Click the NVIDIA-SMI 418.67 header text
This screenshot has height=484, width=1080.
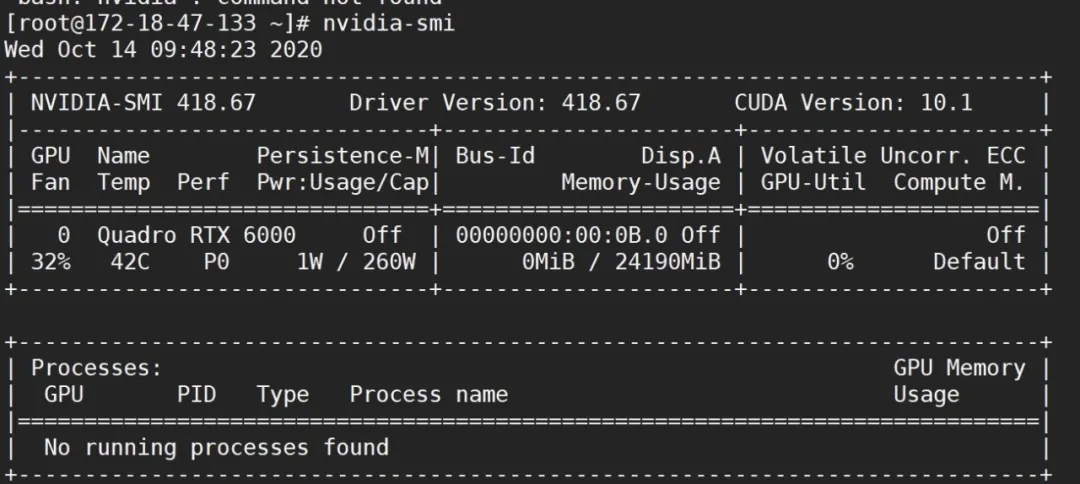coord(143,103)
